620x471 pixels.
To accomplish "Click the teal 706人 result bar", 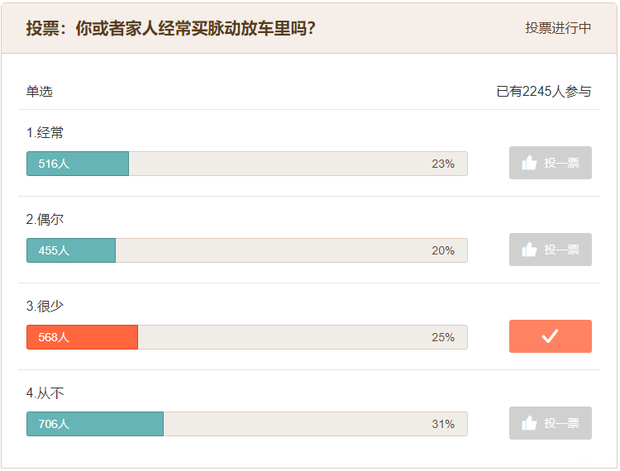I will (95, 424).
